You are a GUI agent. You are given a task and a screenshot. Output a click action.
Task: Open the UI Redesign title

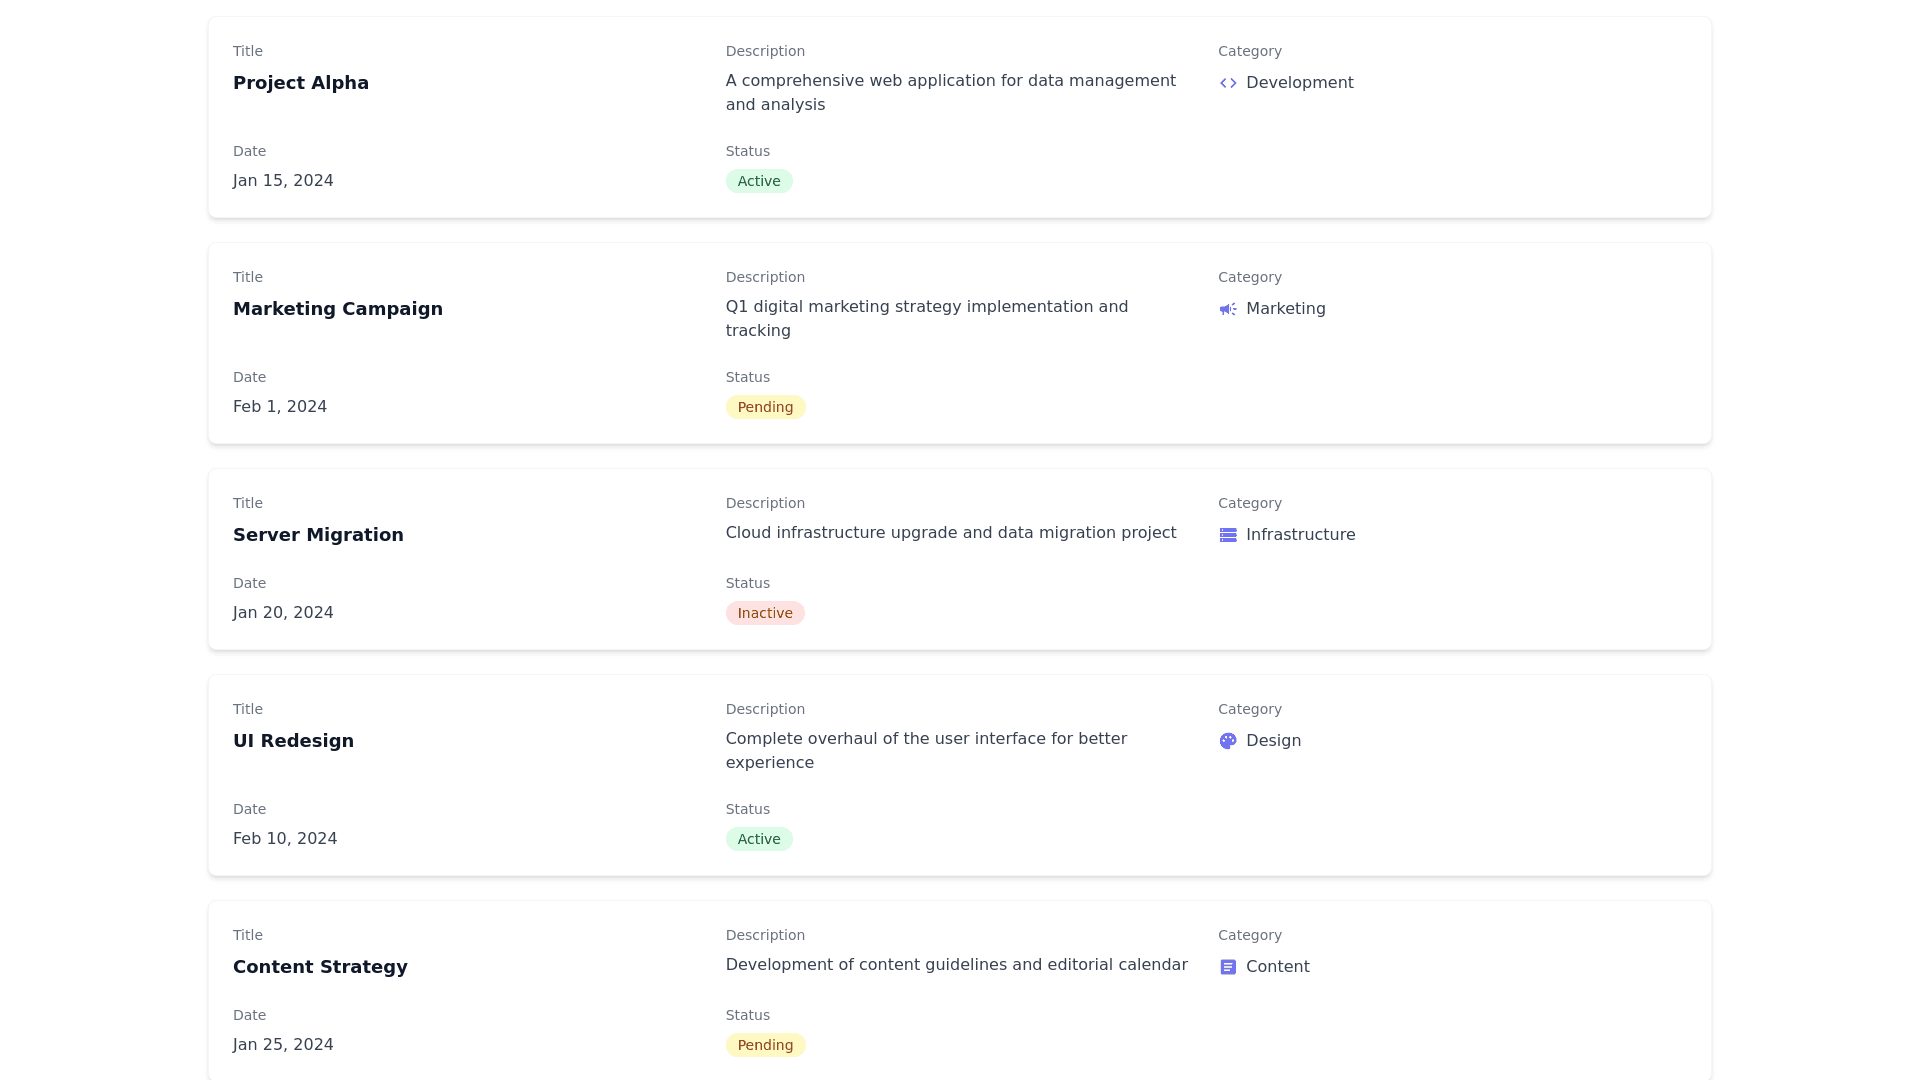click(x=293, y=741)
